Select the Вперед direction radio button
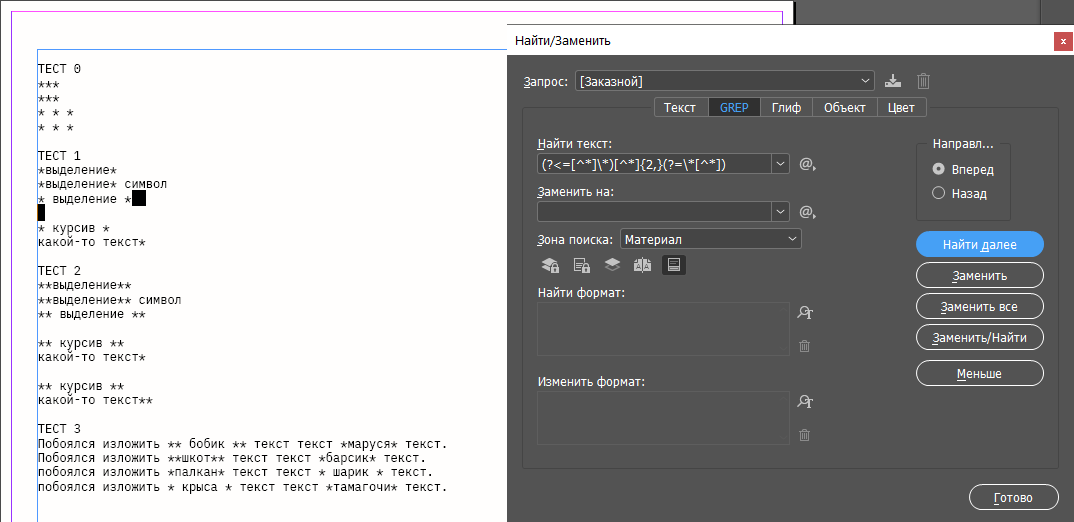The height and width of the screenshot is (522, 1074). click(x=938, y=169)
